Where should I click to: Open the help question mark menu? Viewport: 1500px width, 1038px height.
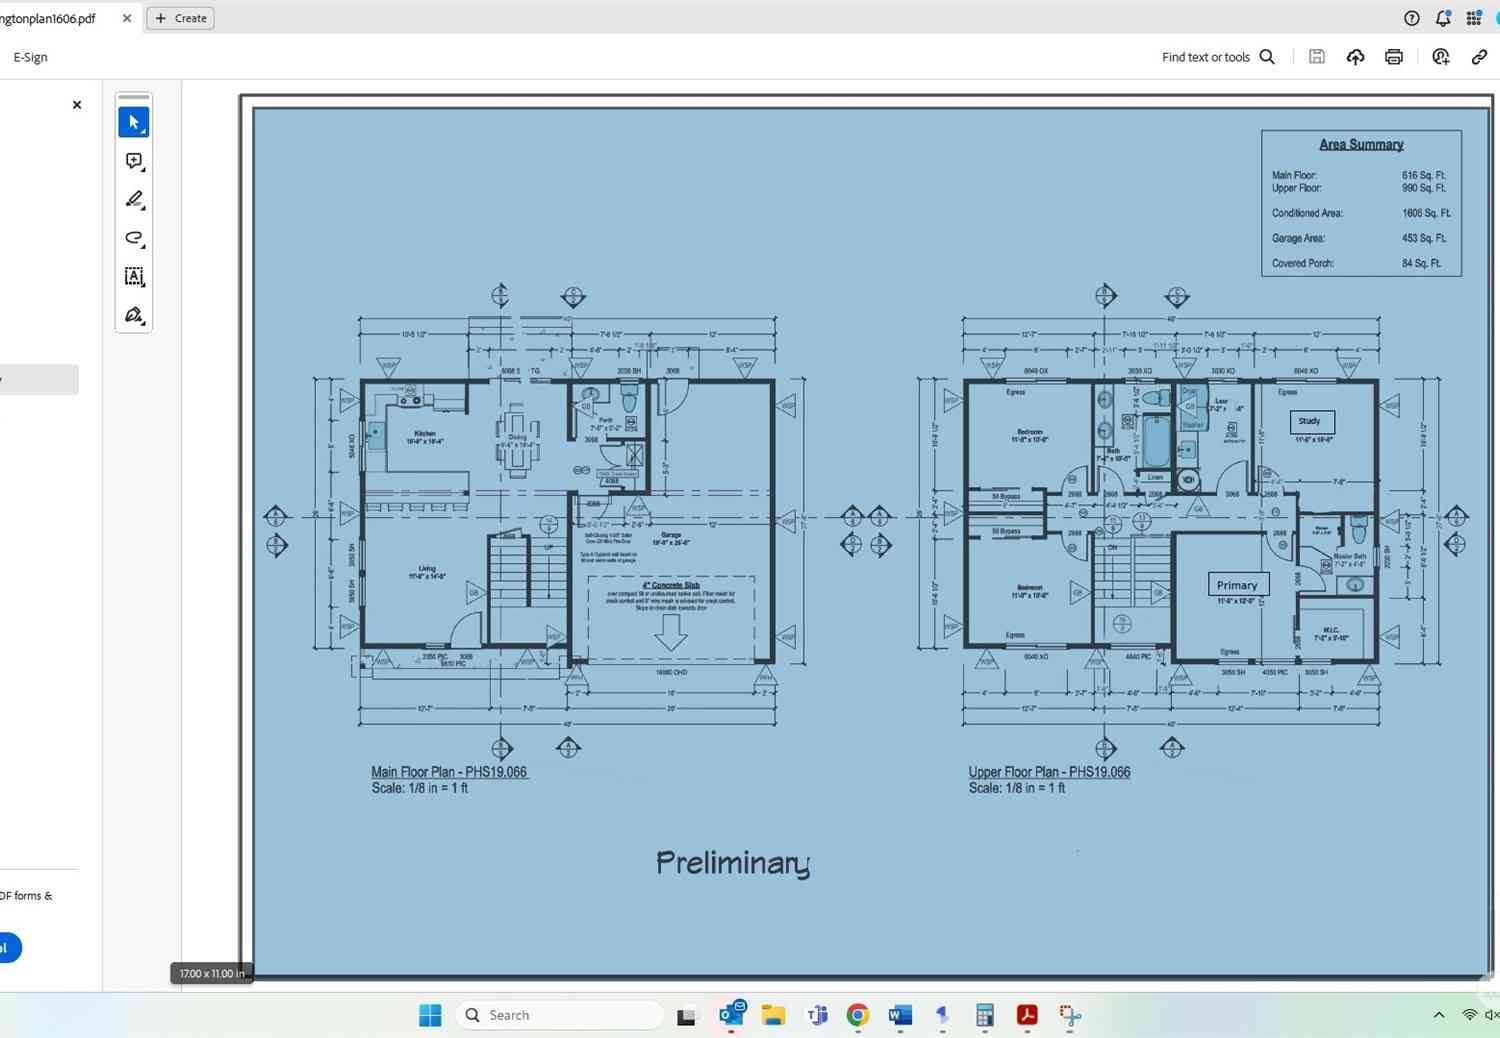click(x=1412, y=18)
